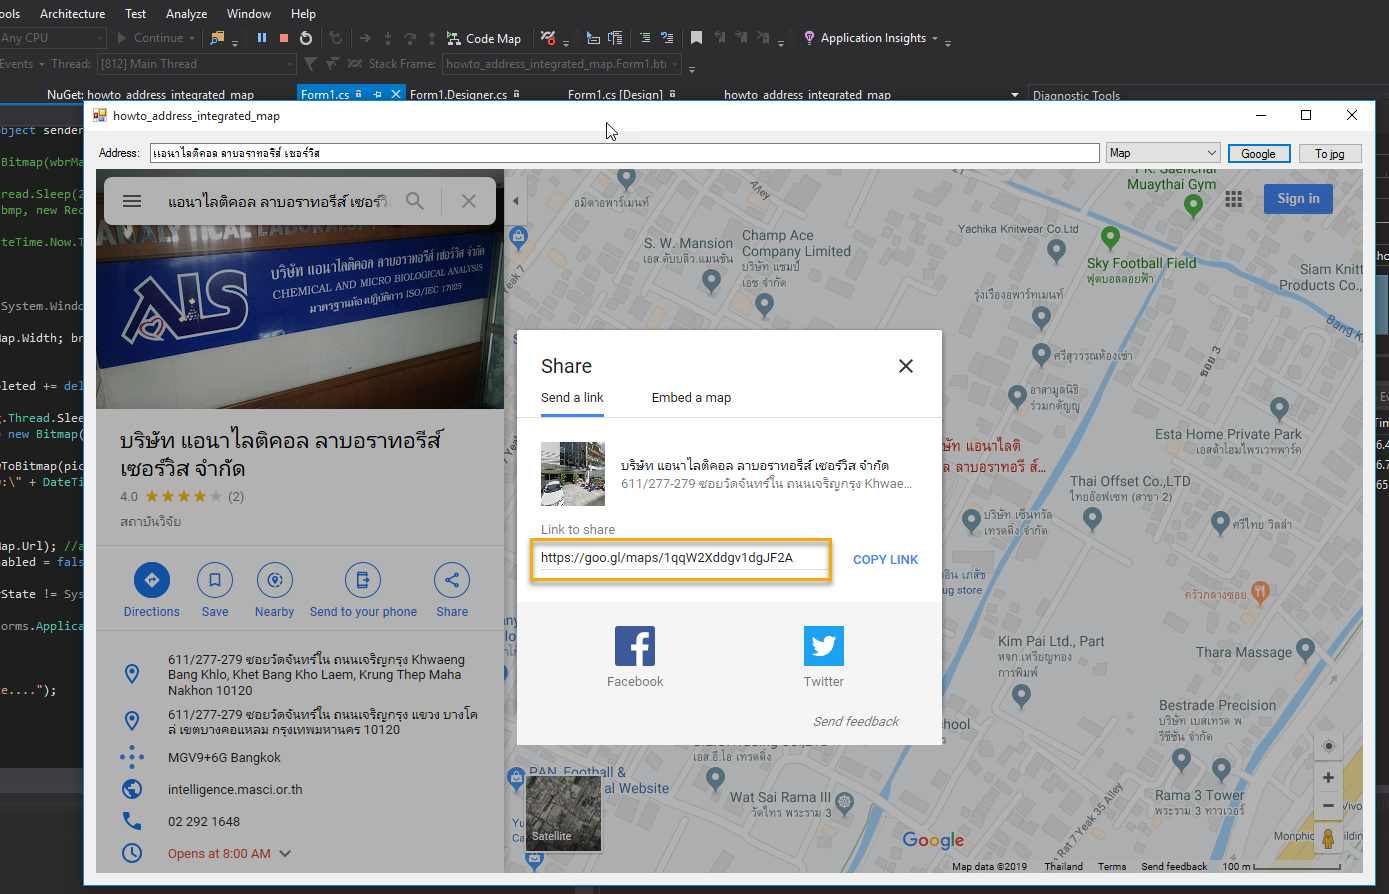The height and width of the screenshot is (894, 1389).
Task: Open Application Insights toolbar menu
Action: pos(873,38)
